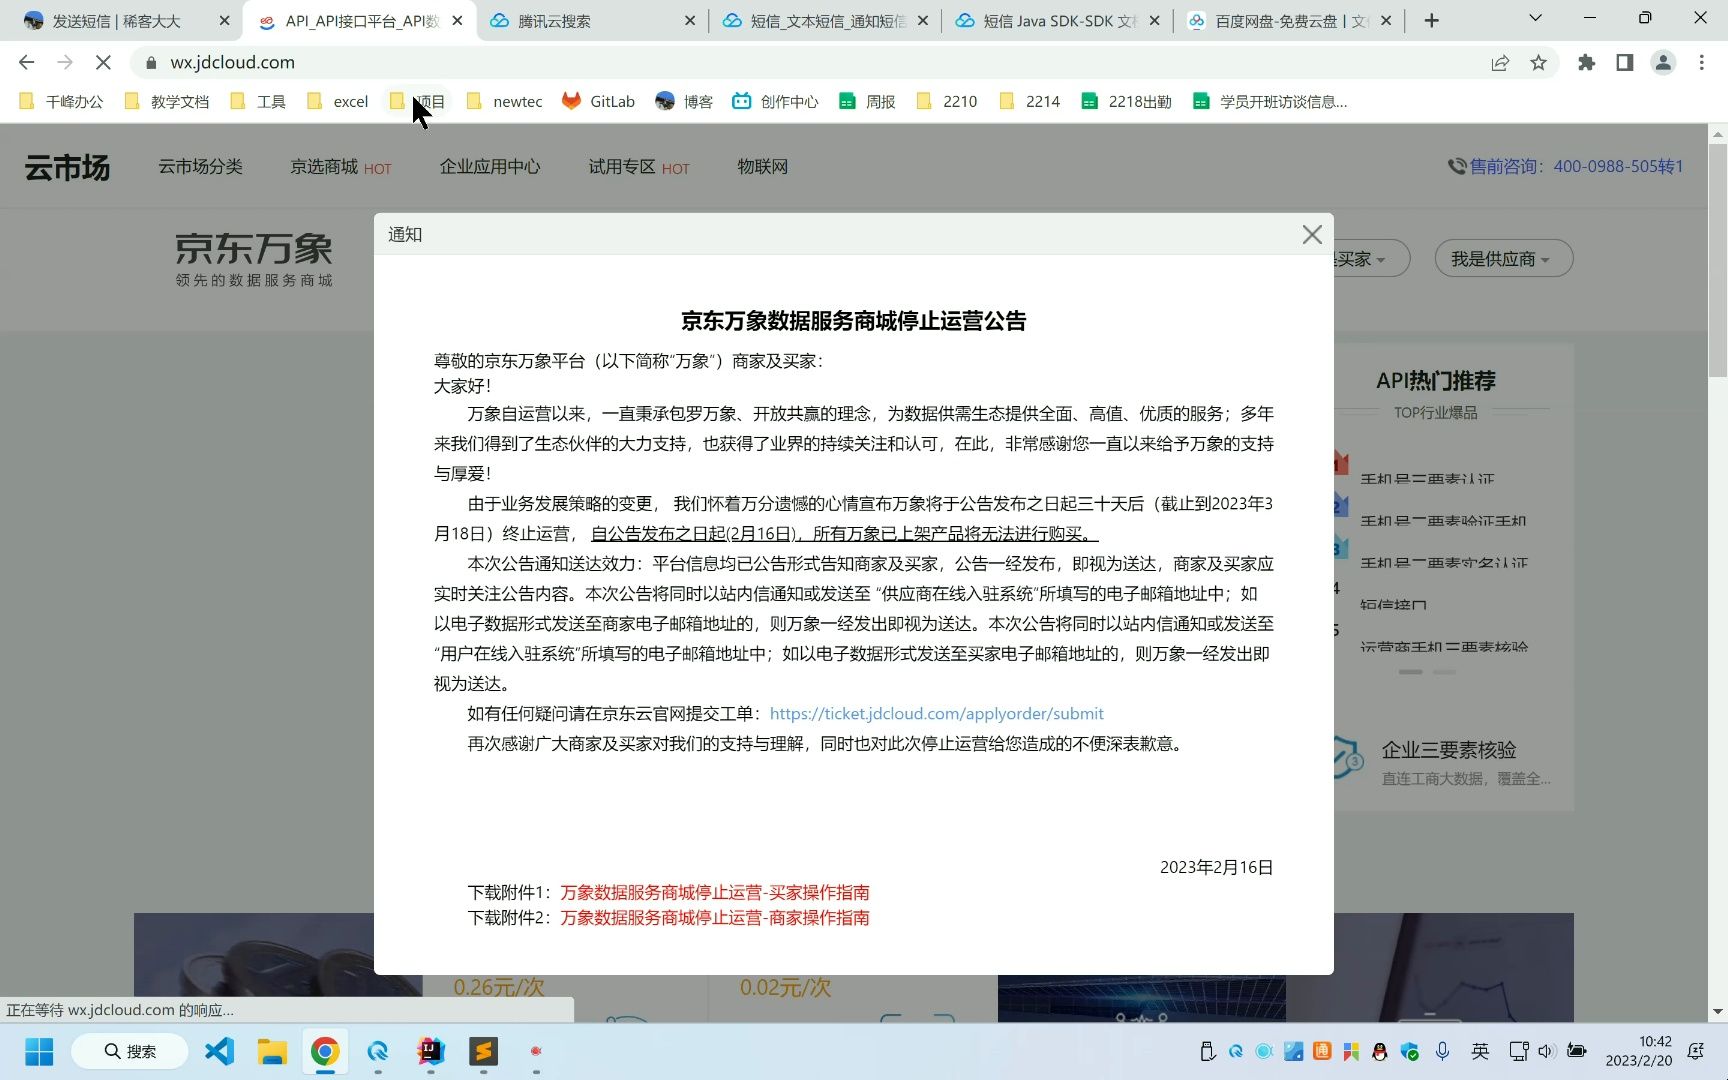This screenshot has width=1728, height=1080.
Task: Open the 创作中心 bookmark
Action: click(775, 101)
